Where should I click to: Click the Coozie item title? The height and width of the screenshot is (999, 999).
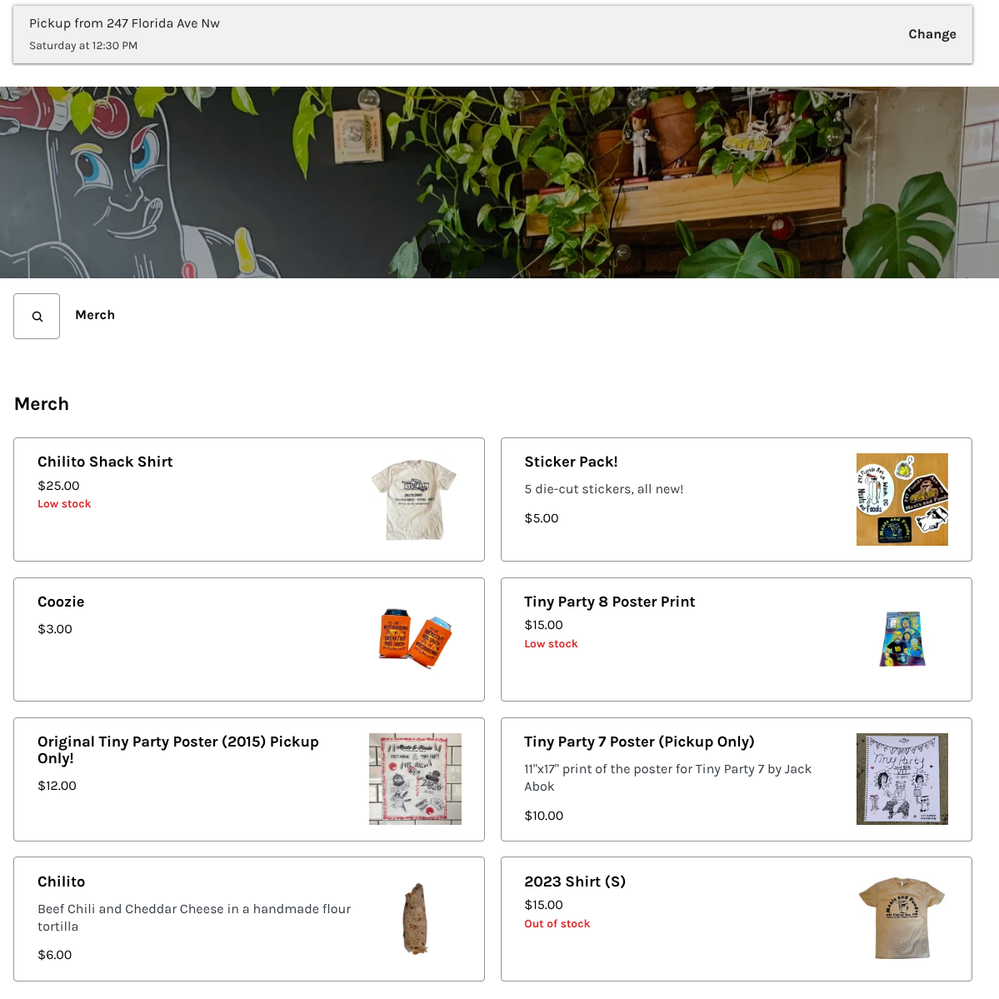click(x=61, y=602)
